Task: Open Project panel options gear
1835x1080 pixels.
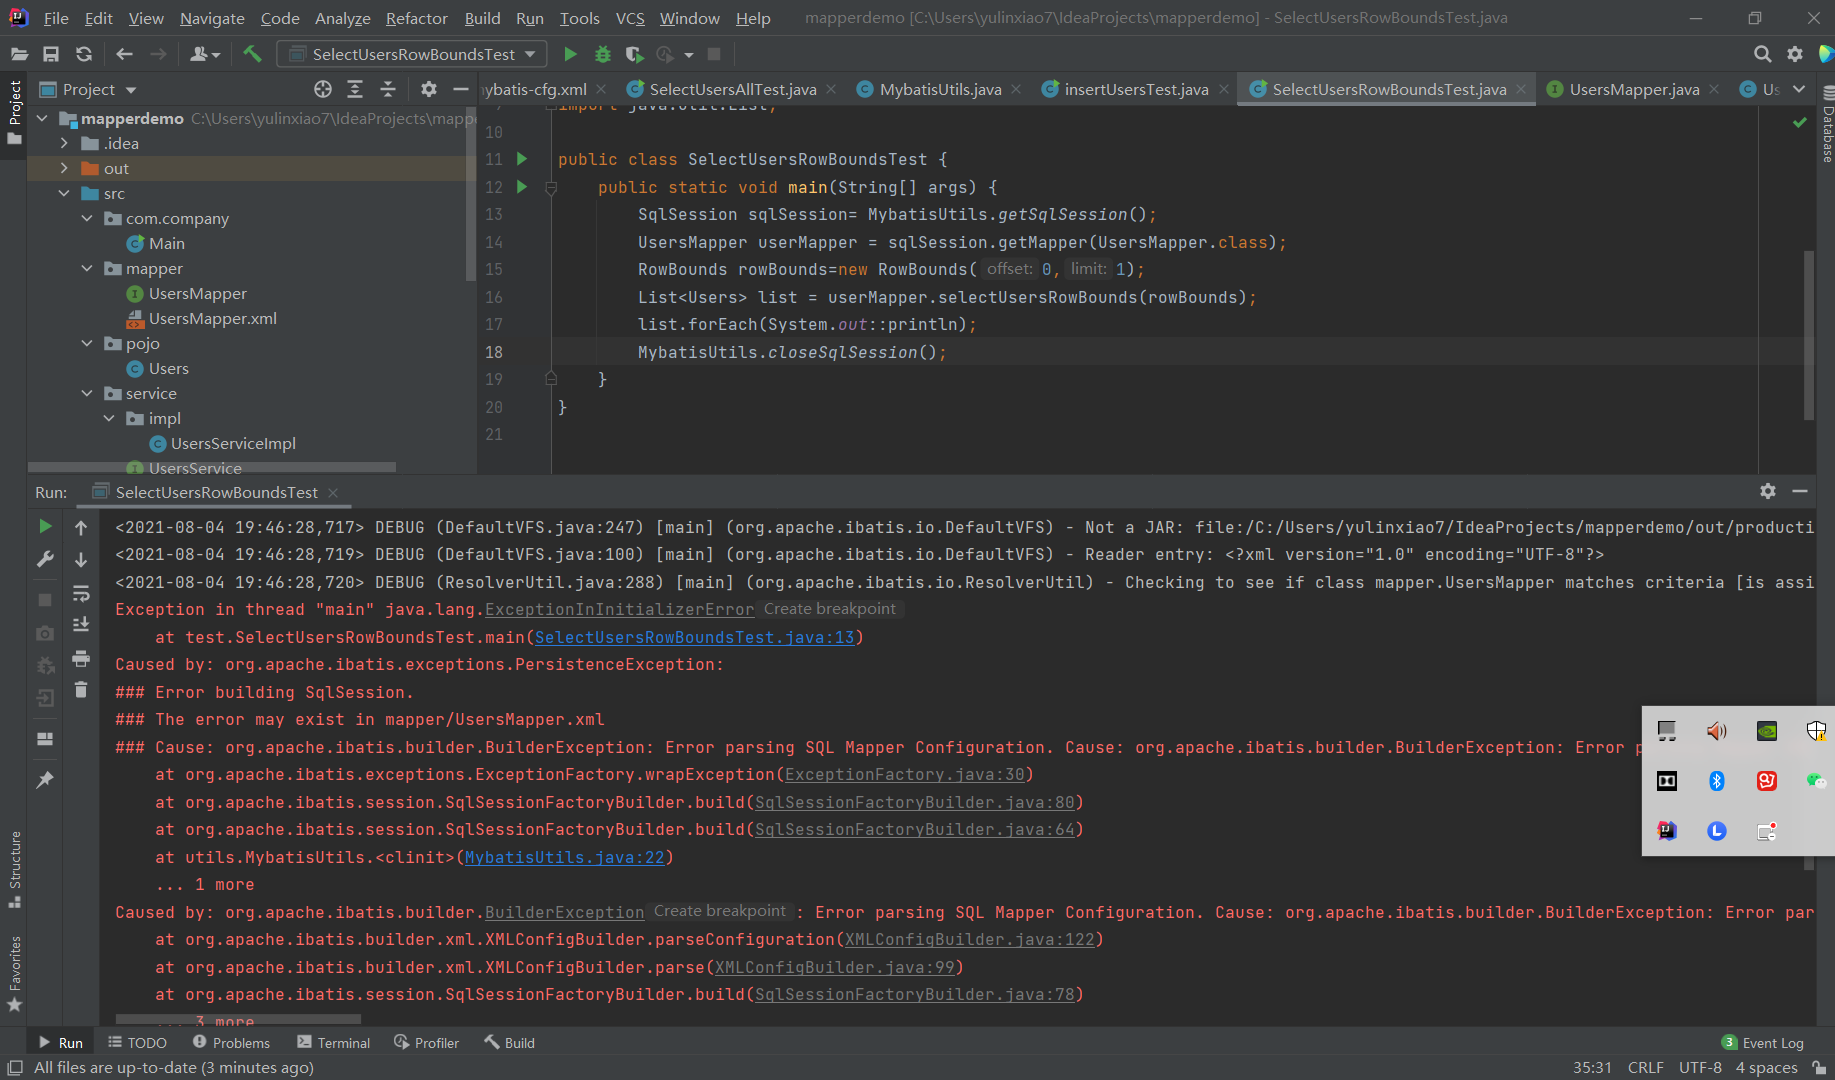Action: click(429, 89)
